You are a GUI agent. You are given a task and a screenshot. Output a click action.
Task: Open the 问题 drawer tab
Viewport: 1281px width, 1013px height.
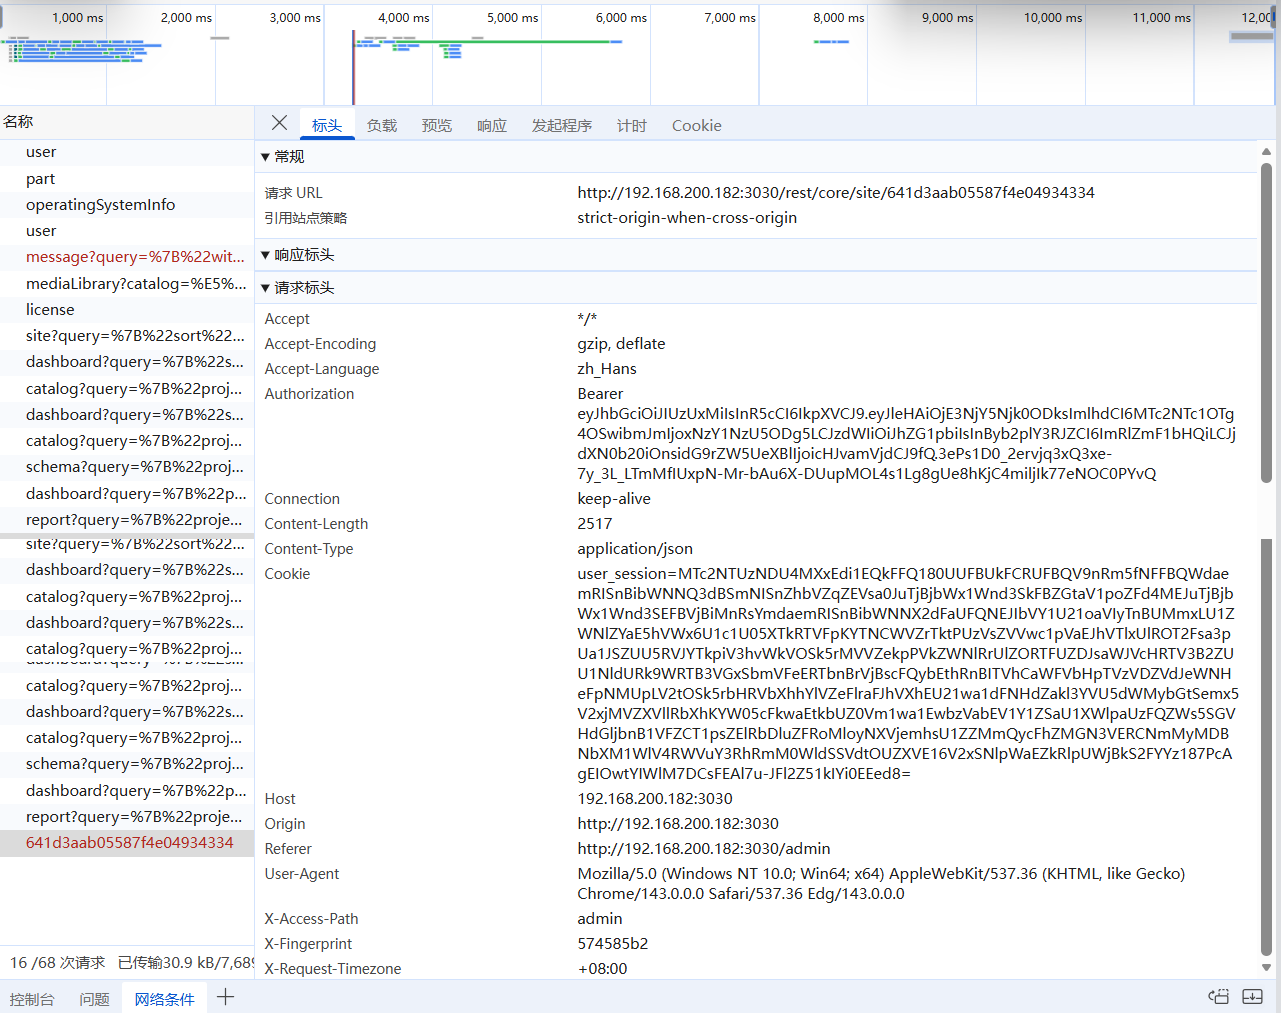[94, 996]
